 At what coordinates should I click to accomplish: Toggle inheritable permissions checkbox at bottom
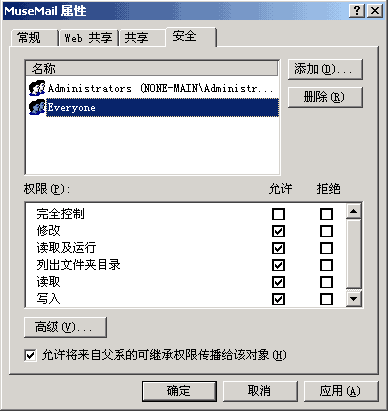30,355
